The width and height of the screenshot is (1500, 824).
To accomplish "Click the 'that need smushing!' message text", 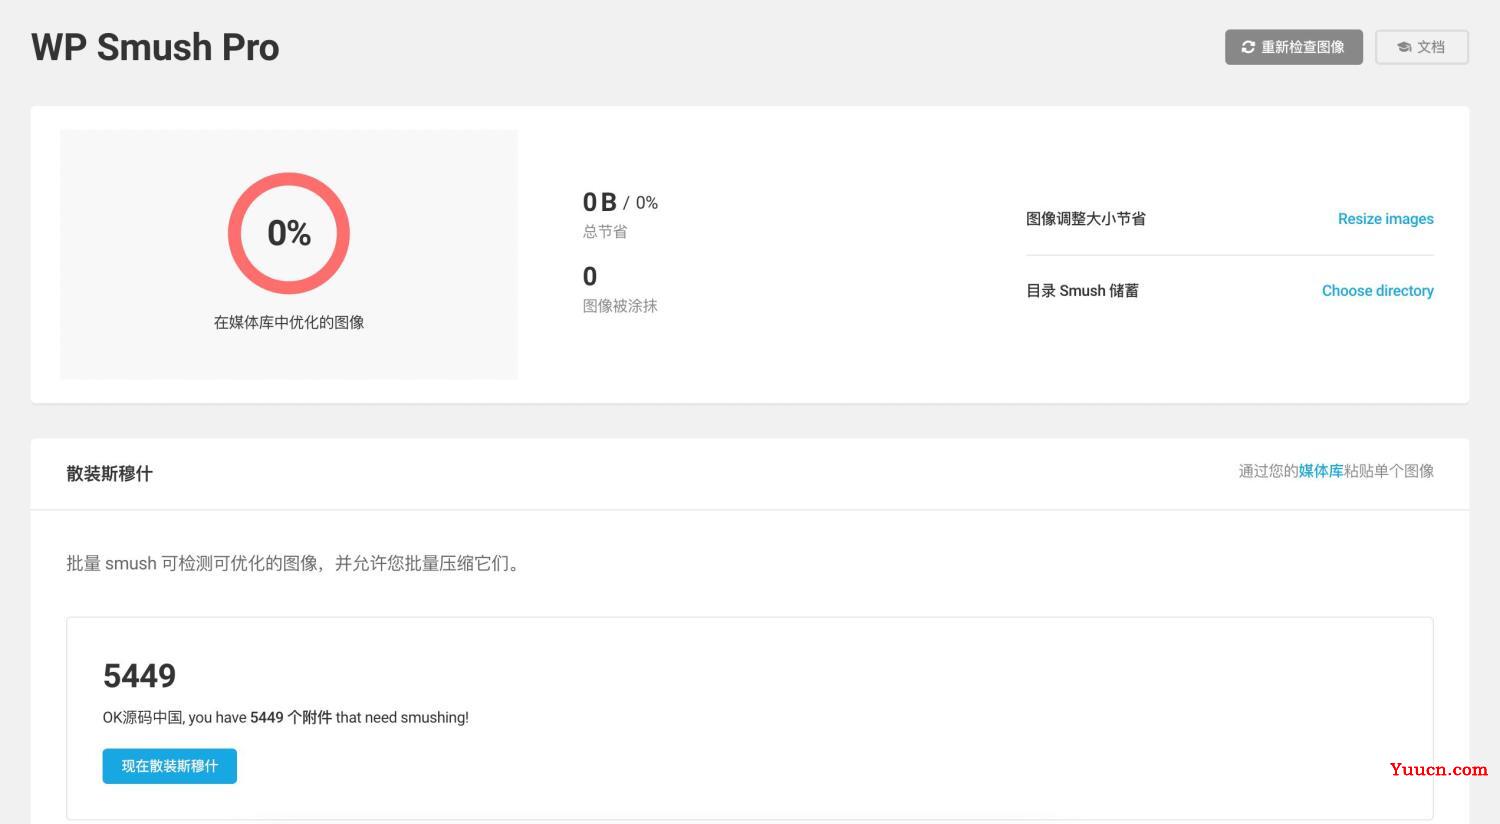I will [x=402, y=718].
